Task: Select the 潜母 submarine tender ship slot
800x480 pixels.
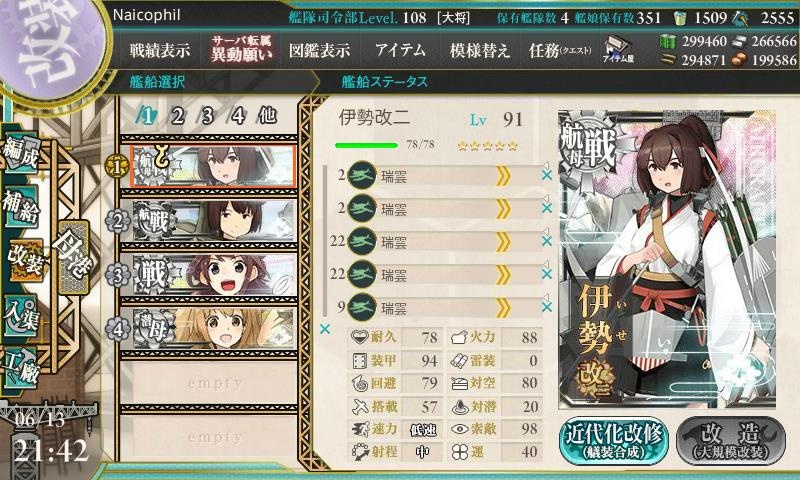Action: click(x=213, y=329)
